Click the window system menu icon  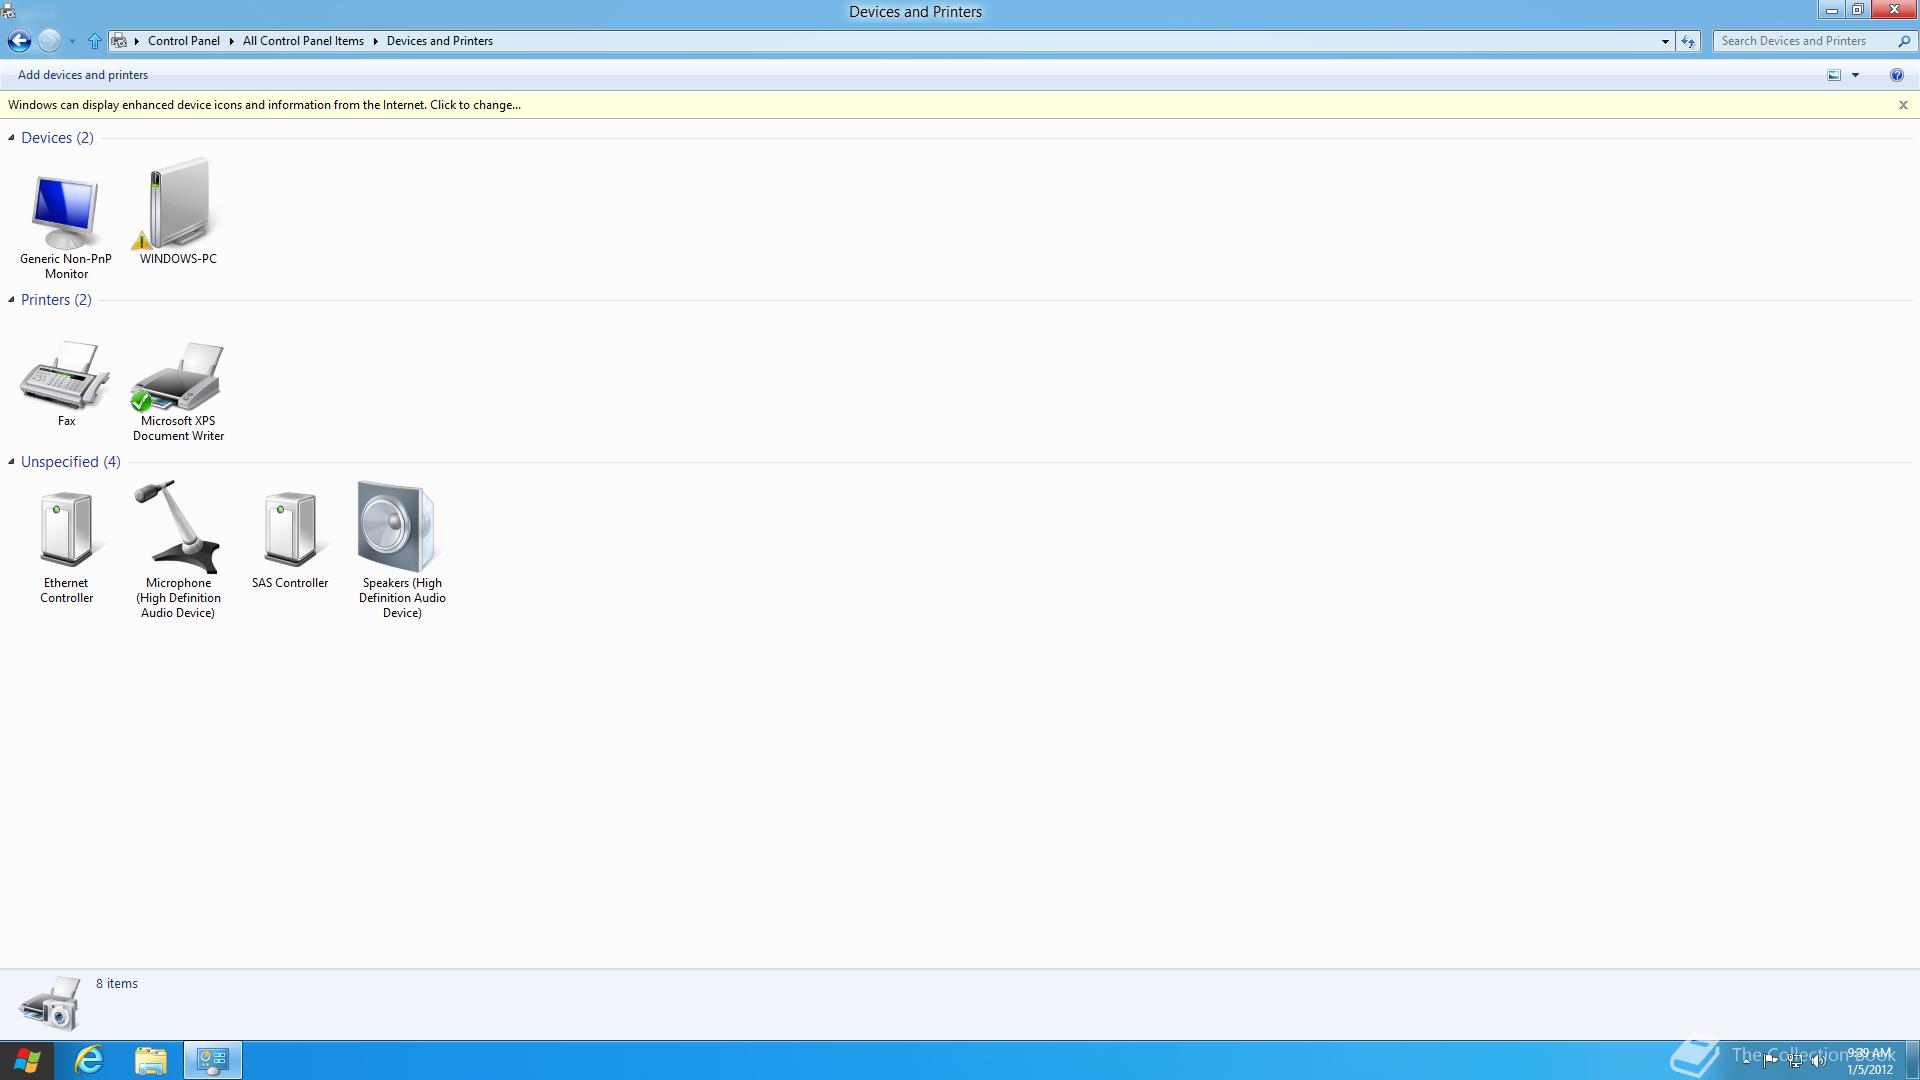pos(8,11)
